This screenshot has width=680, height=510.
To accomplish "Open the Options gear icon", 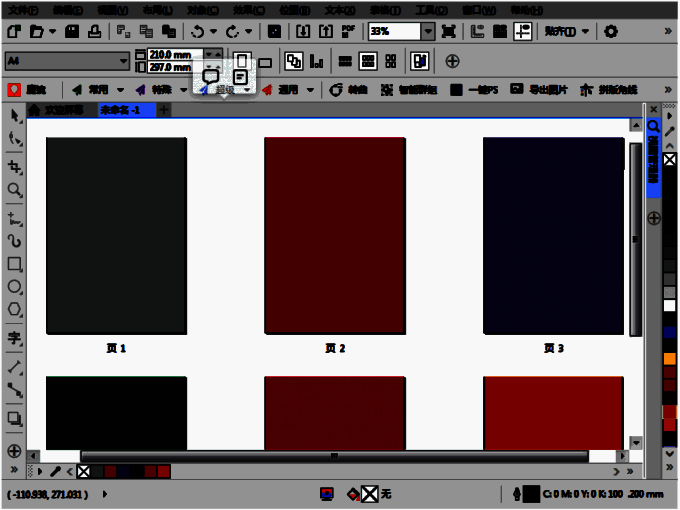I will (611, 32).
